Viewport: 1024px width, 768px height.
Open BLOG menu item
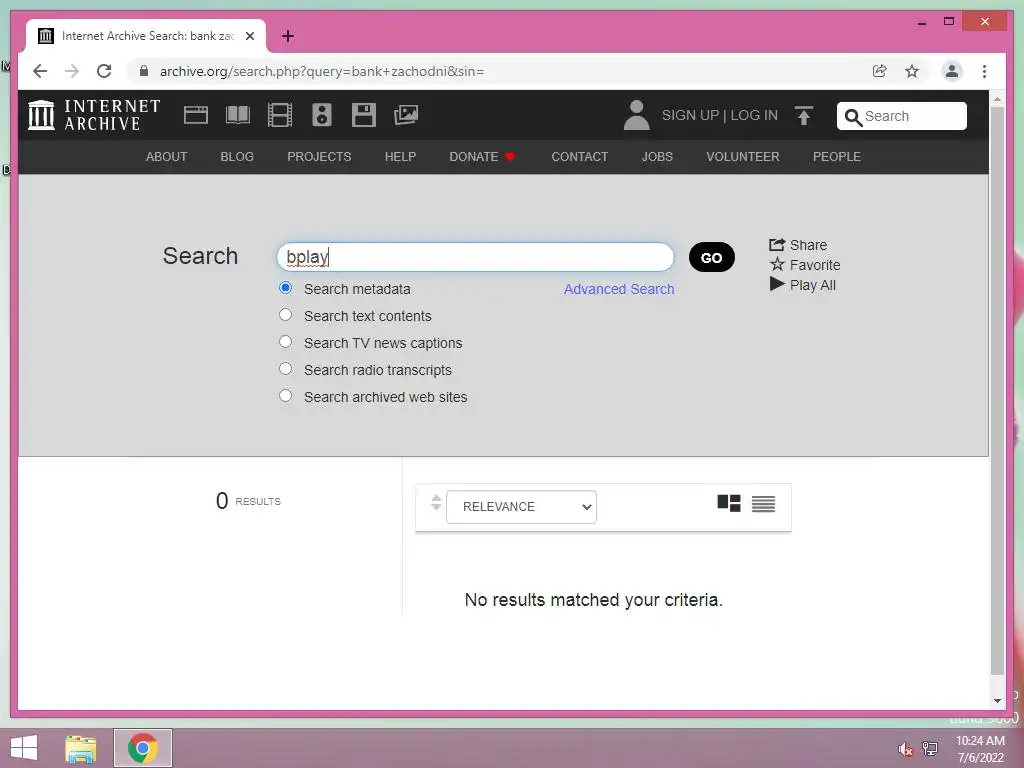click(237, 157)
